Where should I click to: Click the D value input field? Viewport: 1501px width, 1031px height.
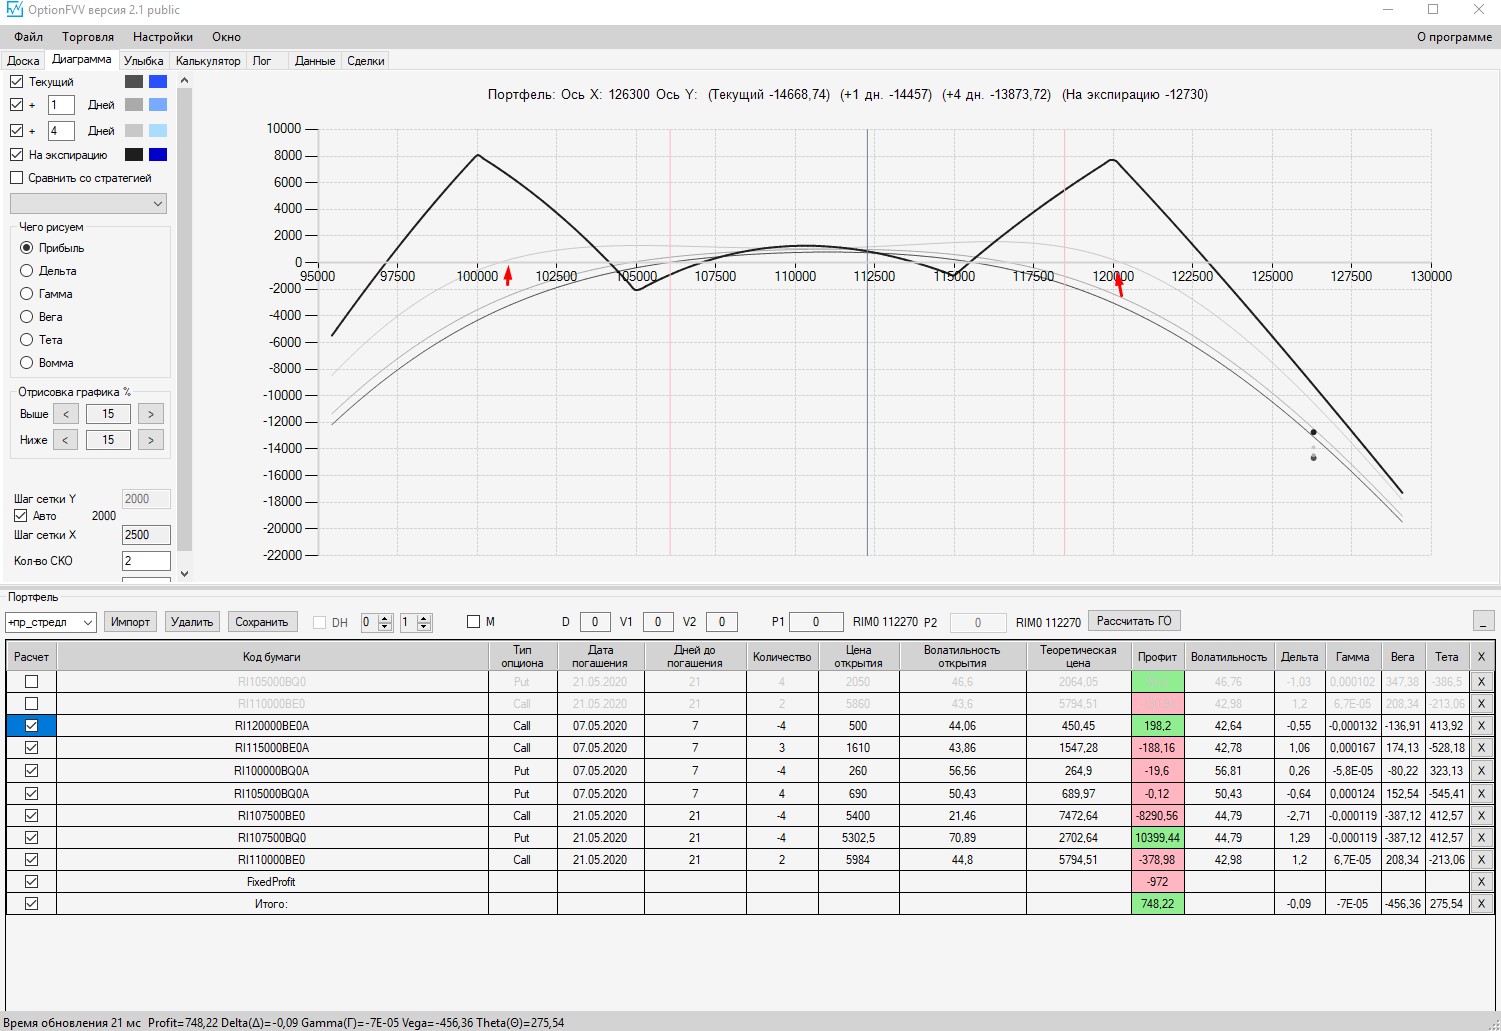pyautogui.click(x=595, y=622)
